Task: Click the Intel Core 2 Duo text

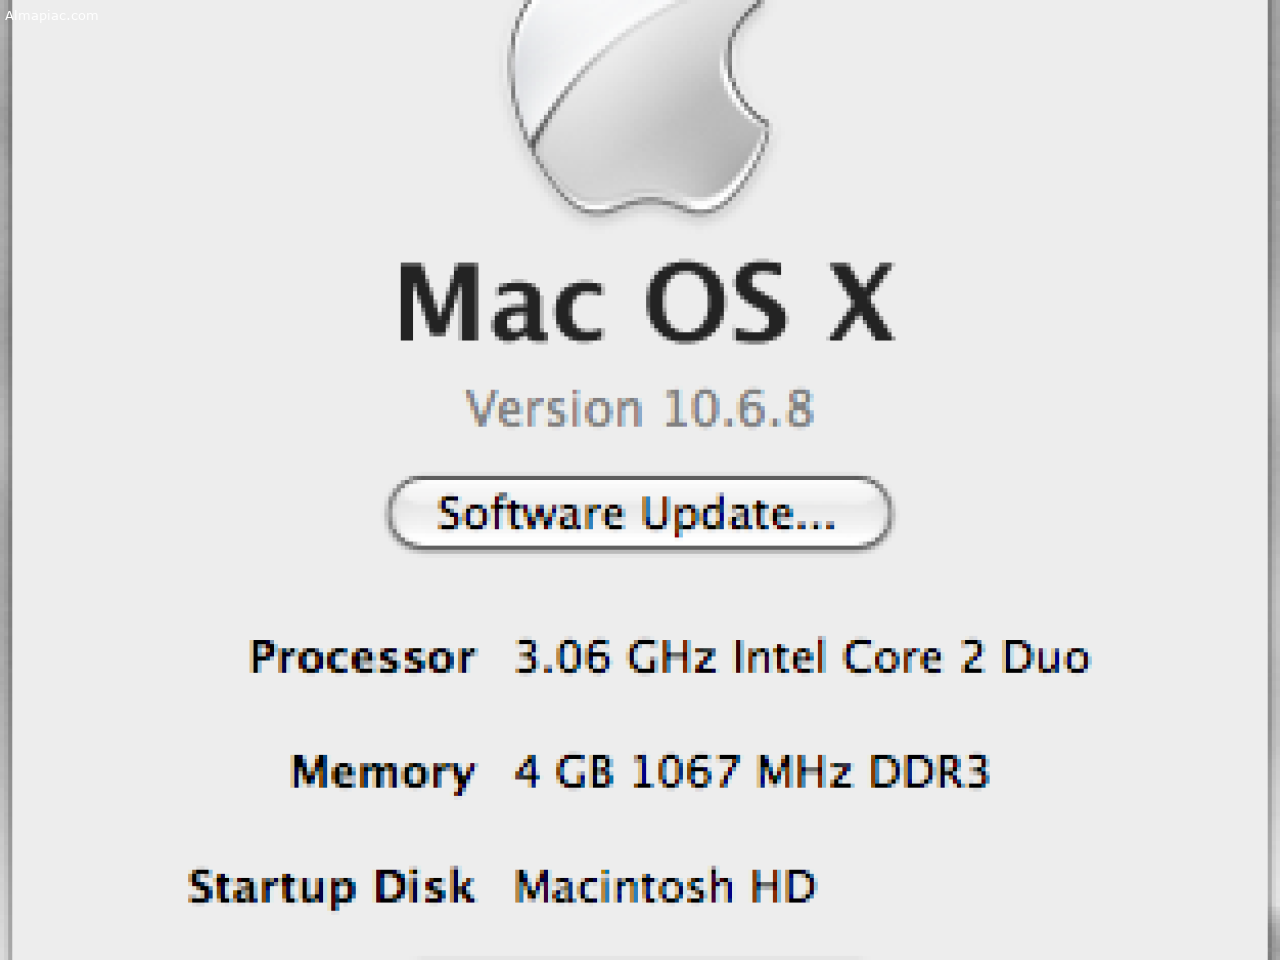Action: 911,657
